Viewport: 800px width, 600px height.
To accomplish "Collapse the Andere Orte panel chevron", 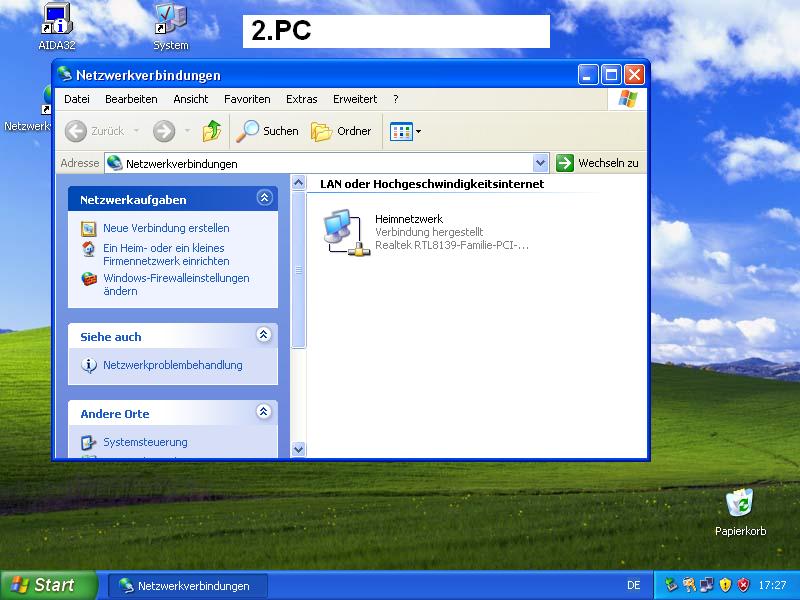I will (x=263, y=411).
